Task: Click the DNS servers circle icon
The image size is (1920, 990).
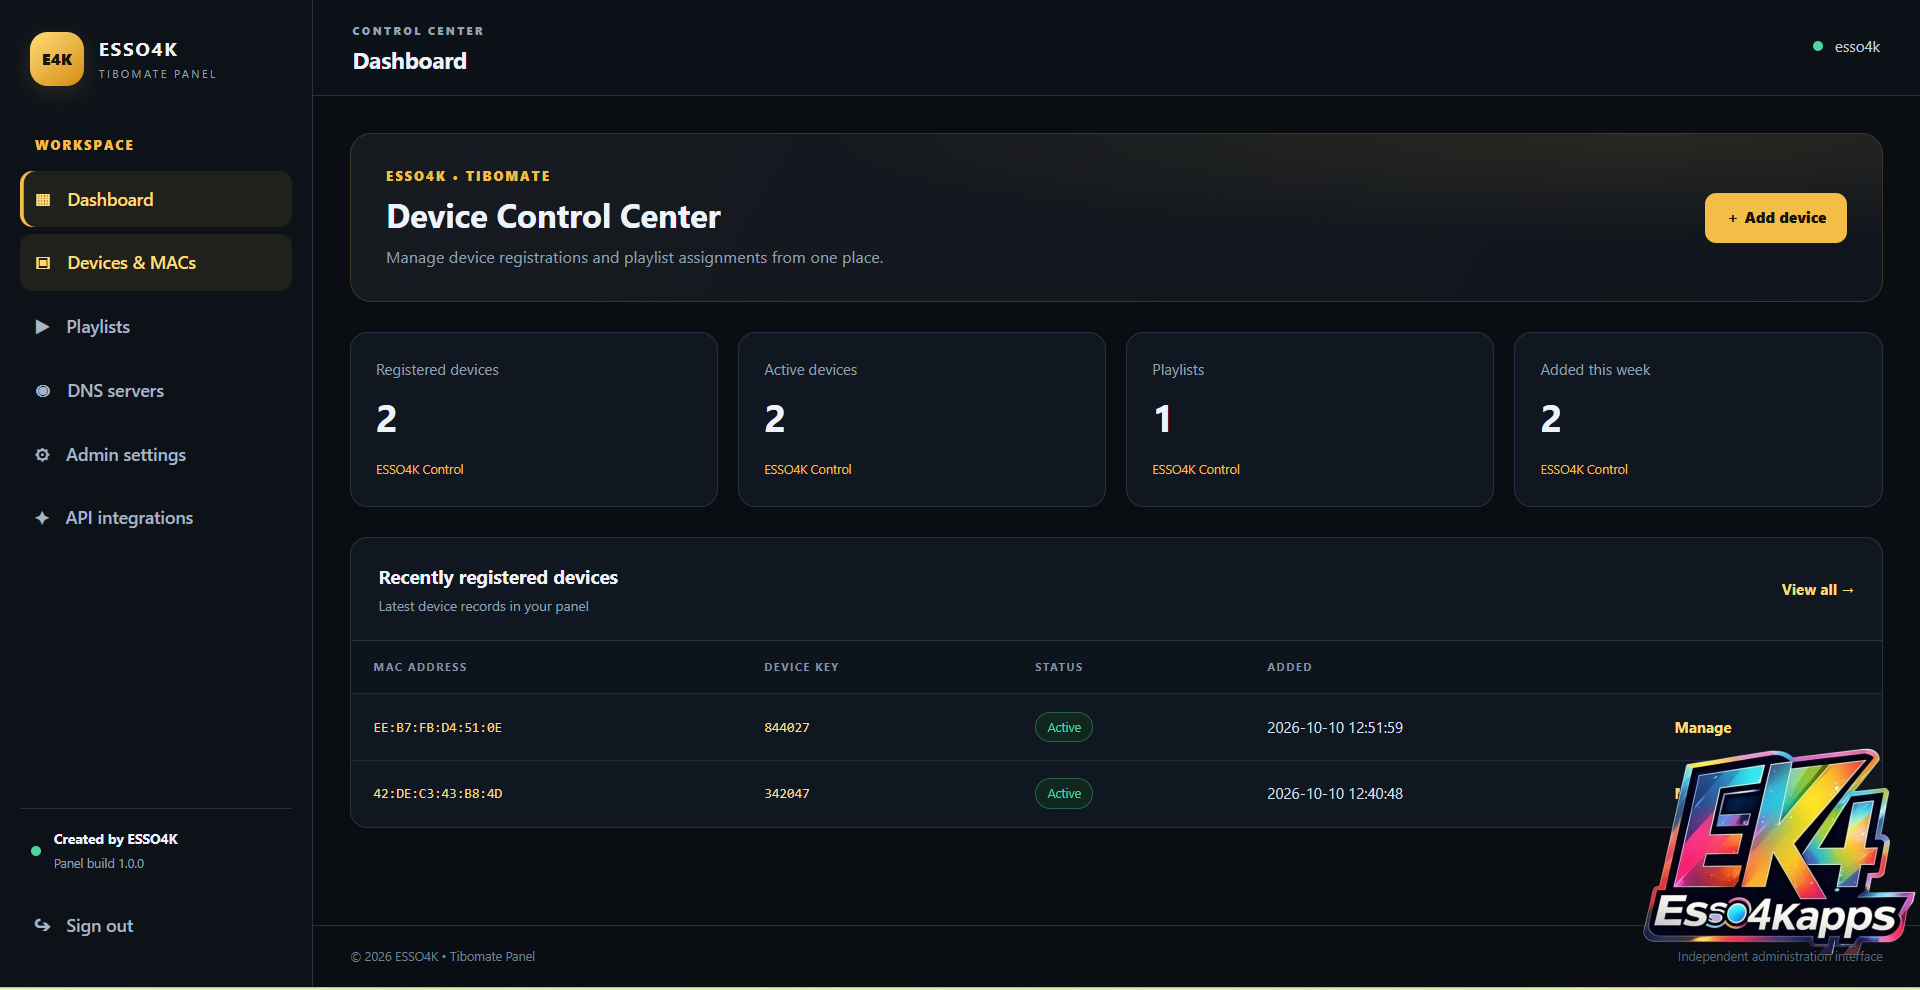Action: [x=43, y=391]
